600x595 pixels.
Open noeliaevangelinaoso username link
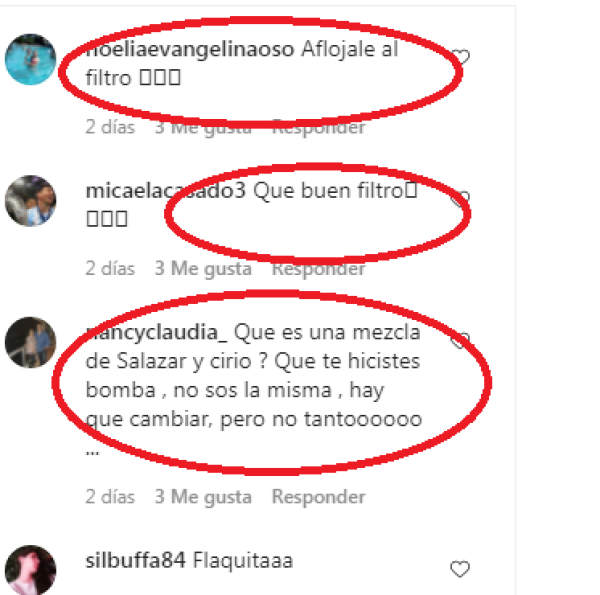[190, 50]
